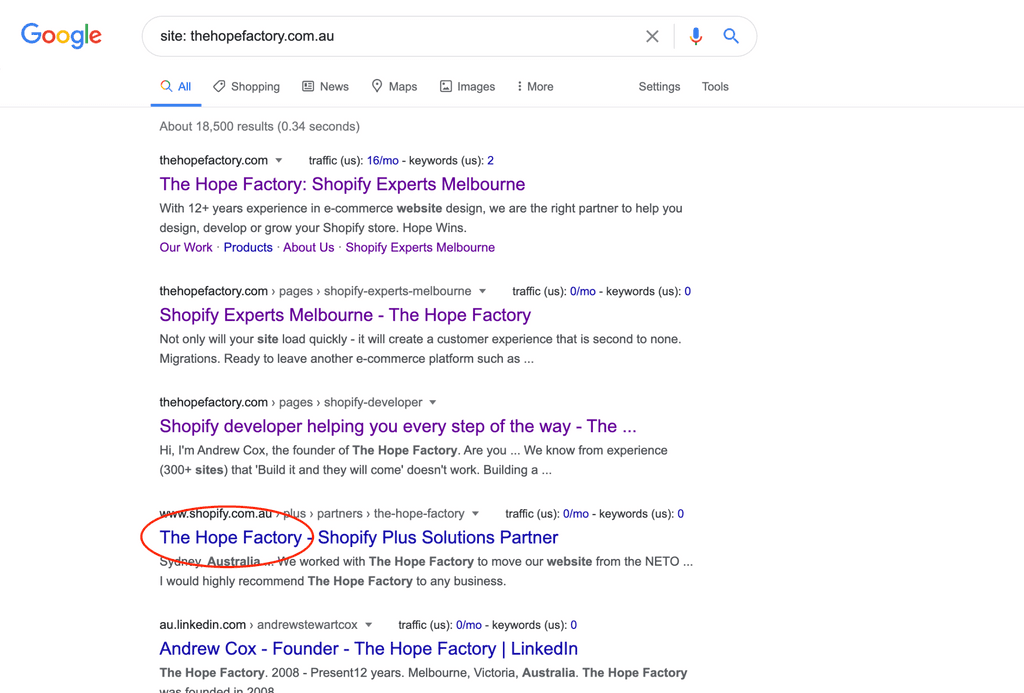
Task: Select the All tab
Action: click(176, 86)
